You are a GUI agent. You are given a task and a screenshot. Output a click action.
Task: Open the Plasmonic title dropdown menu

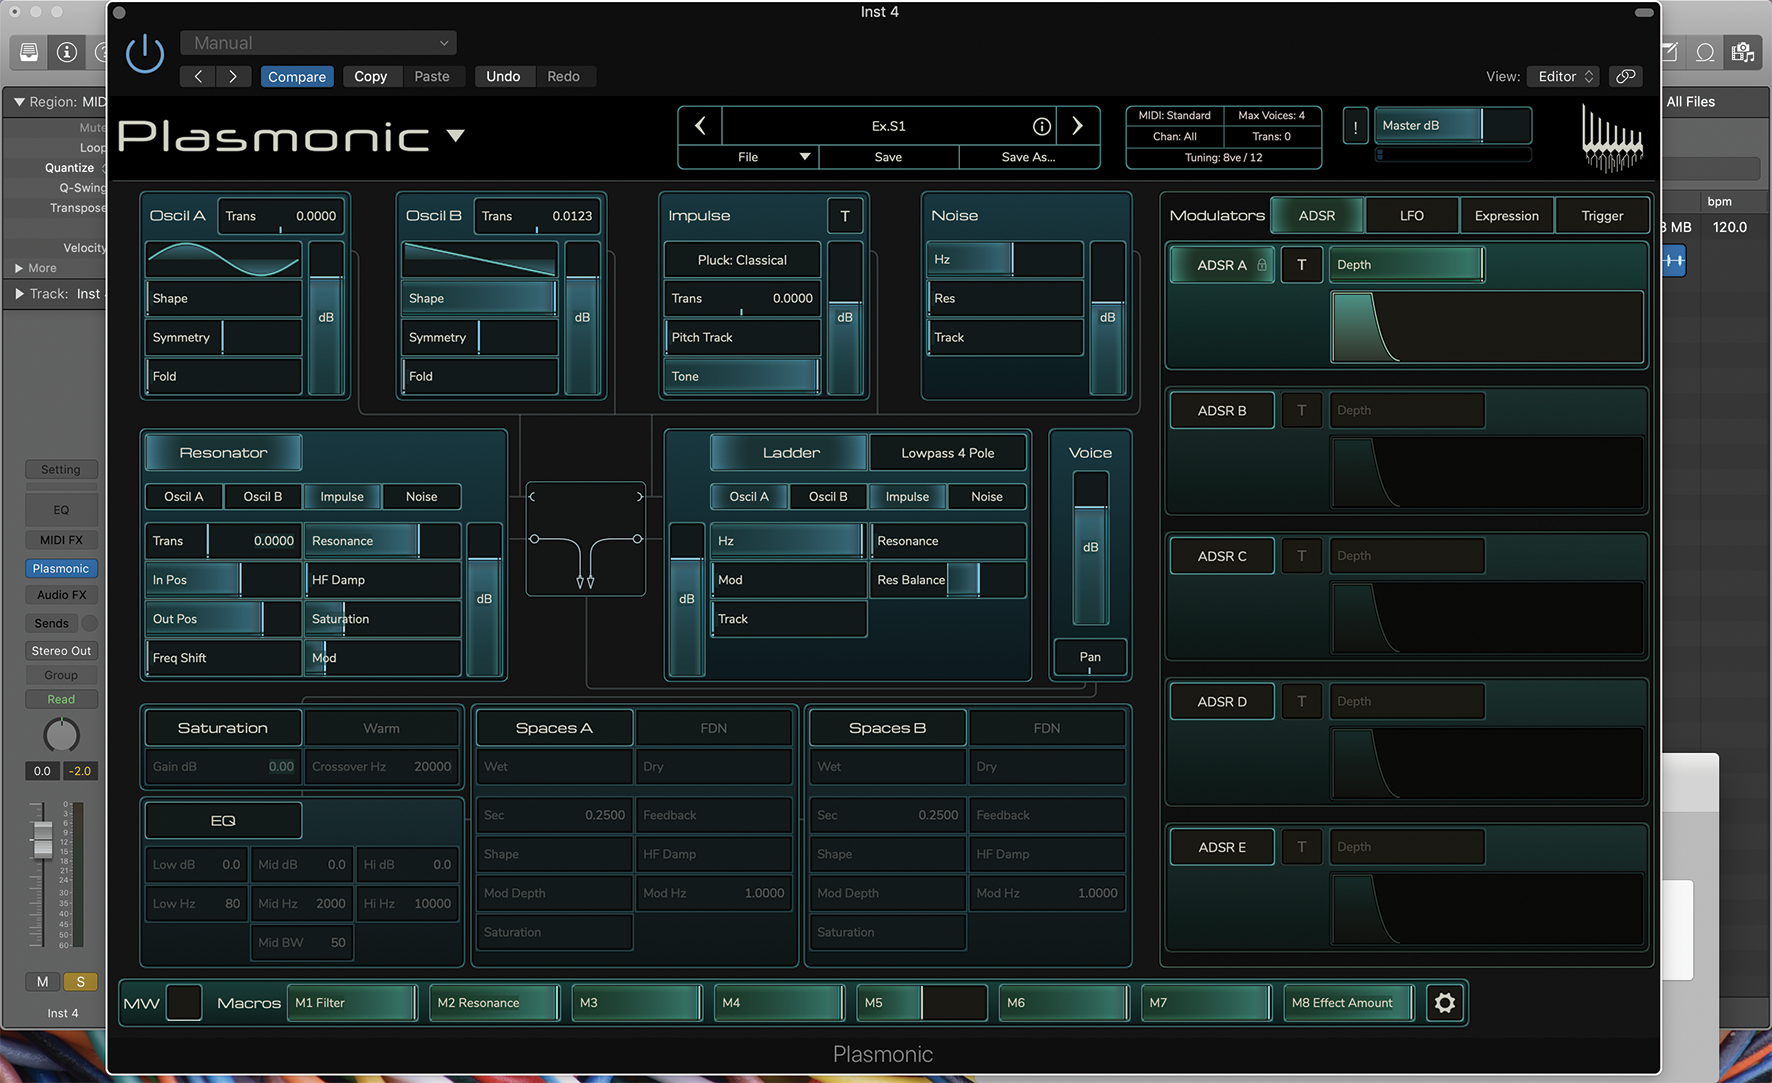(x=456, y=135)
